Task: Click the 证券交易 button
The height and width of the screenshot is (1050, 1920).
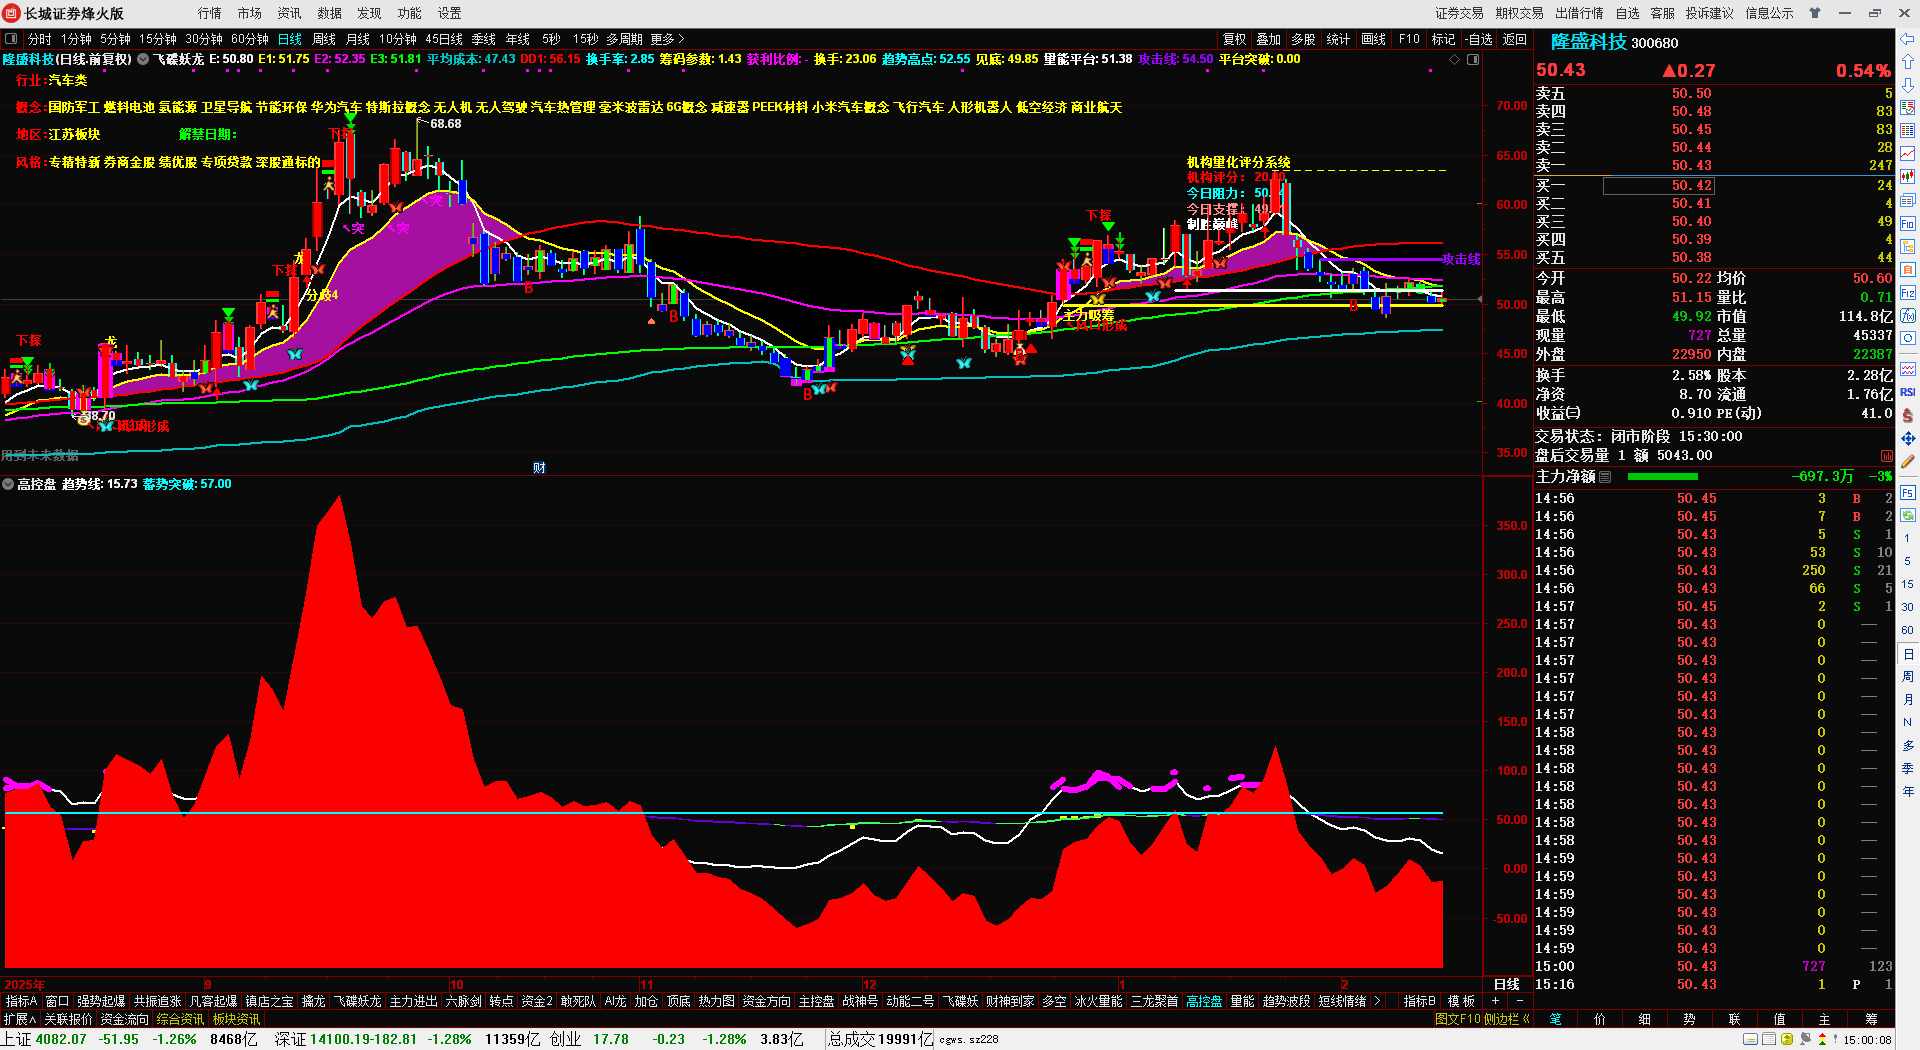Action: point(1460,13)
